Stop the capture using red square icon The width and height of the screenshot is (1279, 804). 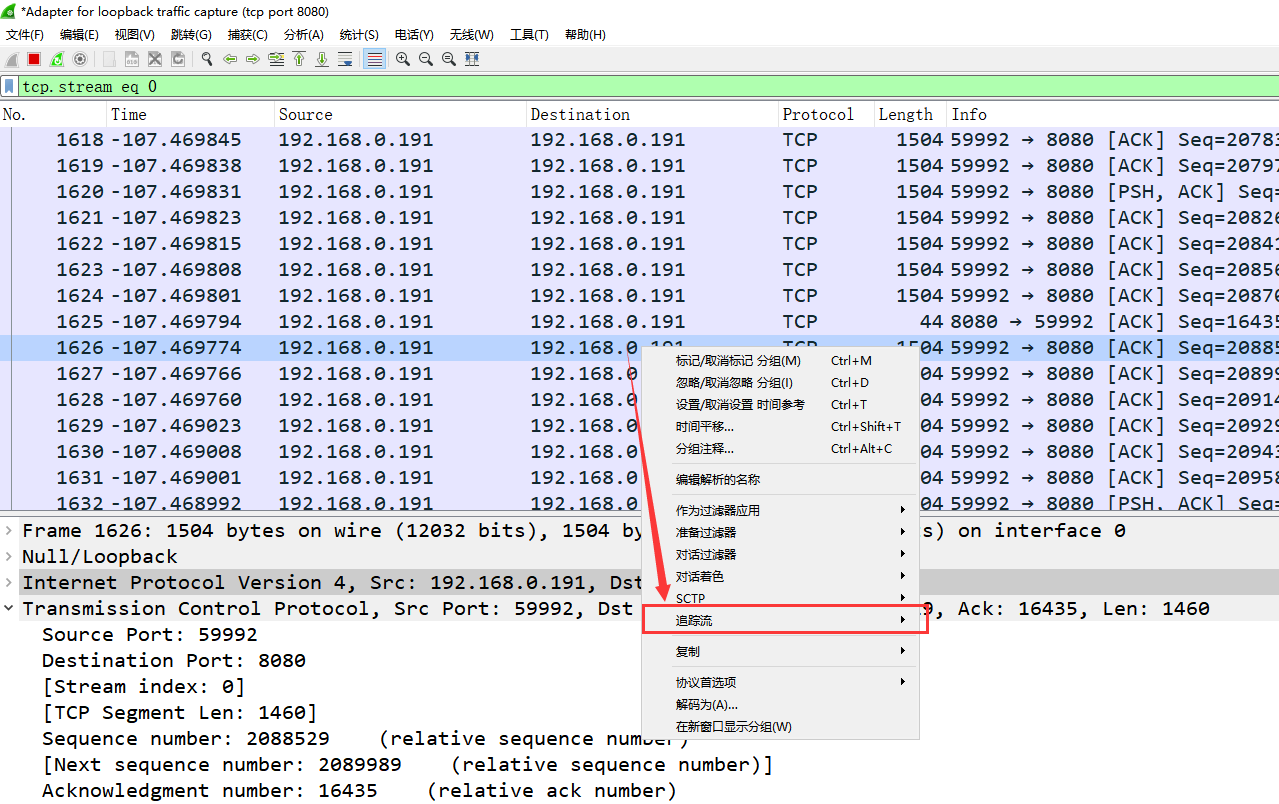[x=33, y=58]
